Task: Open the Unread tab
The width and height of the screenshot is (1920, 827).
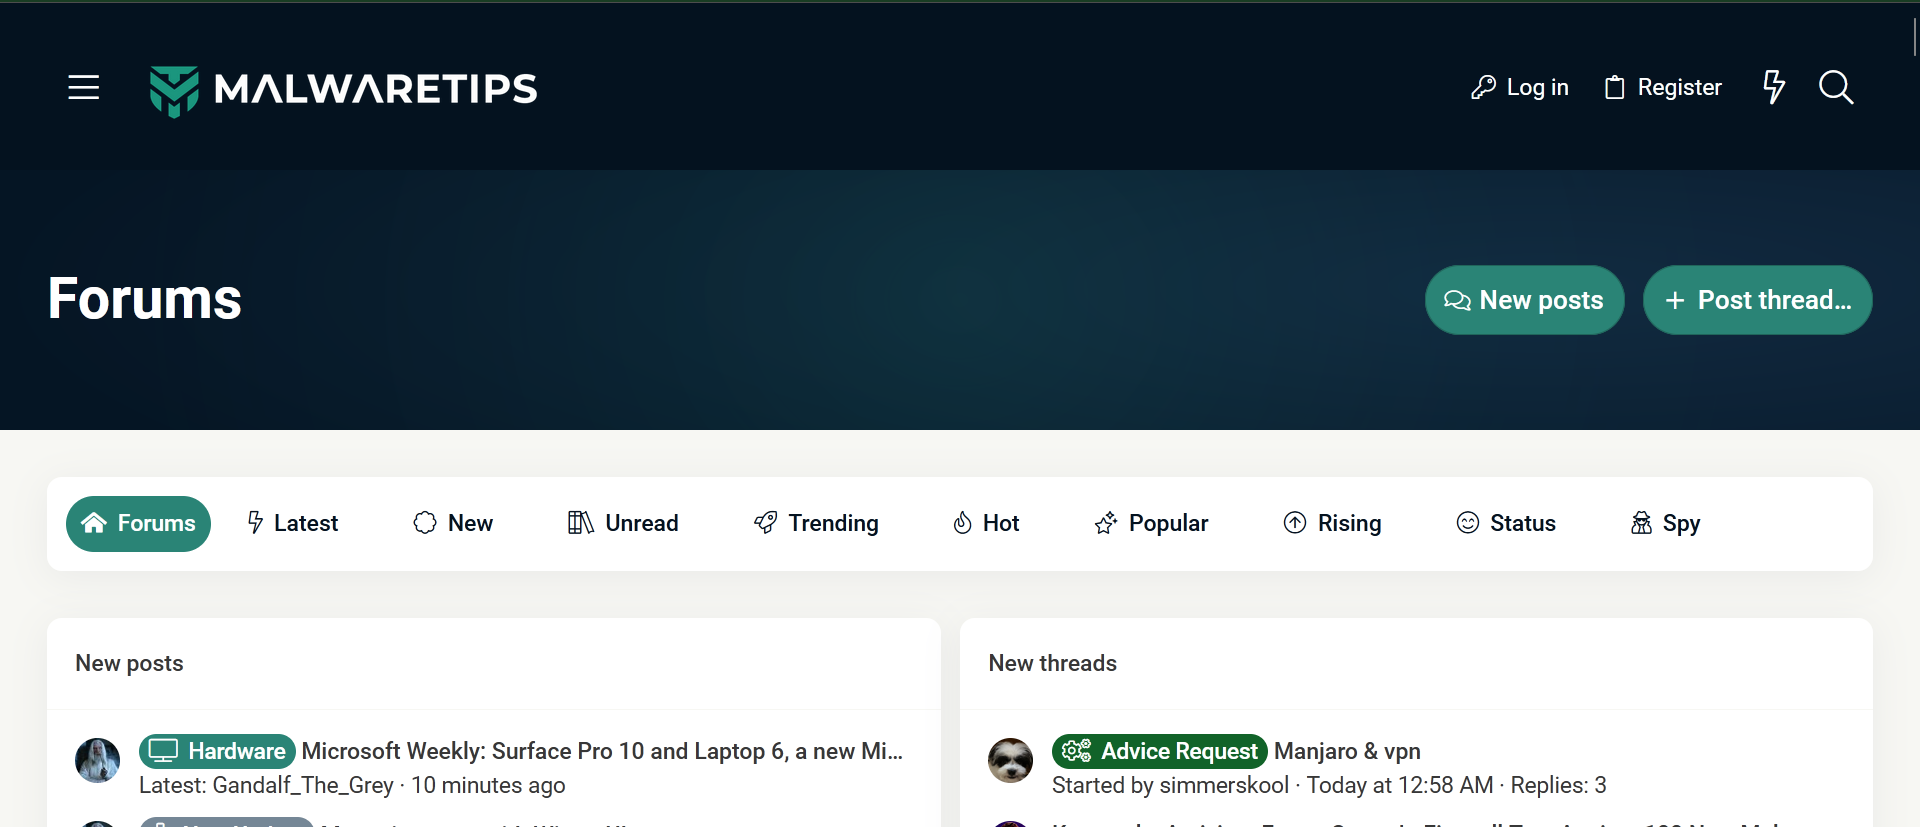Action: tap(623, 524)
